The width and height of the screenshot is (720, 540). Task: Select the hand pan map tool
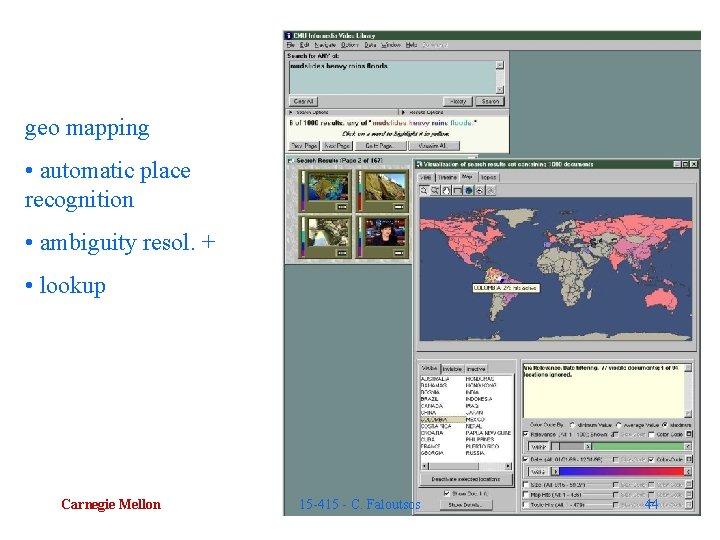pos(446,190)
